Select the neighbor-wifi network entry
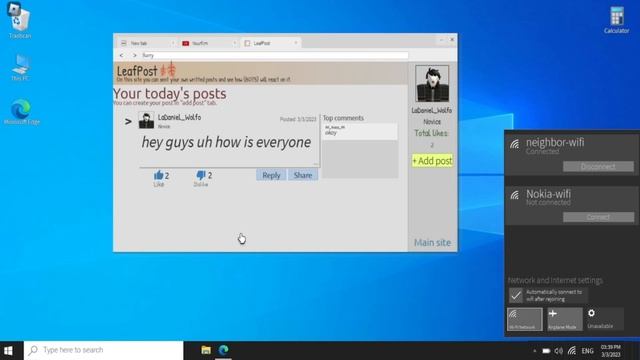 click(571, 154)
